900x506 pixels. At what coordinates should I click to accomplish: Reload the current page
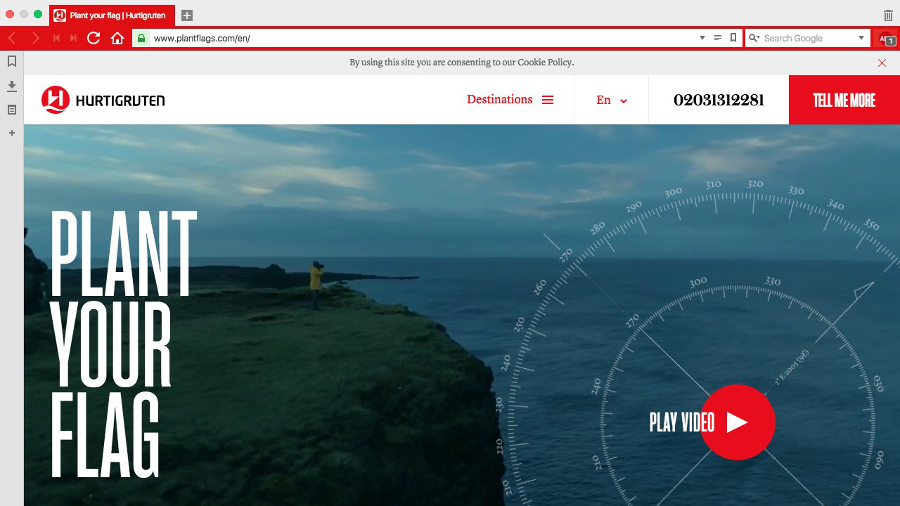coord(94,38)
